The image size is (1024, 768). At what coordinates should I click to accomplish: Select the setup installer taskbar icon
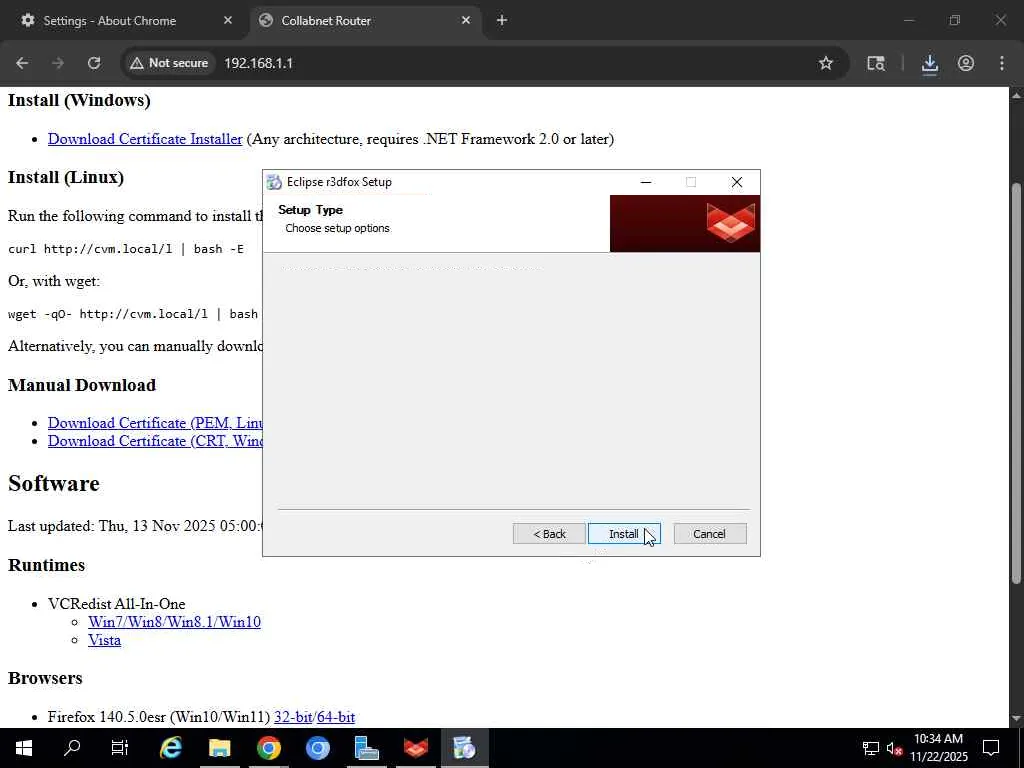pyautogui.click(x=464, y=748)
